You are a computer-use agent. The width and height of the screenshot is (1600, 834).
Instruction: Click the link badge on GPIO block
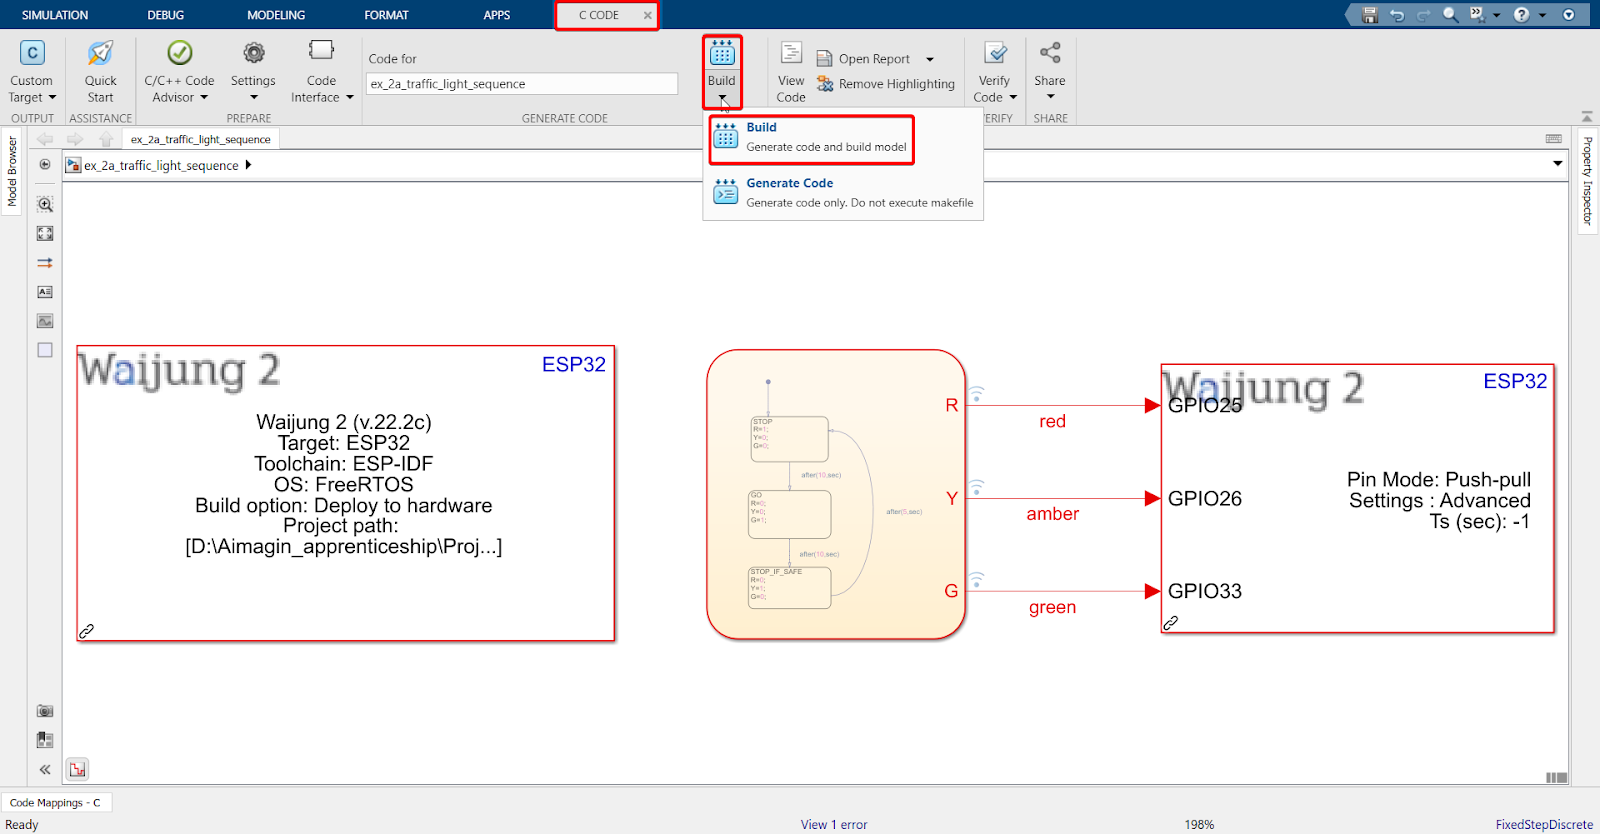click(1171, 623)
